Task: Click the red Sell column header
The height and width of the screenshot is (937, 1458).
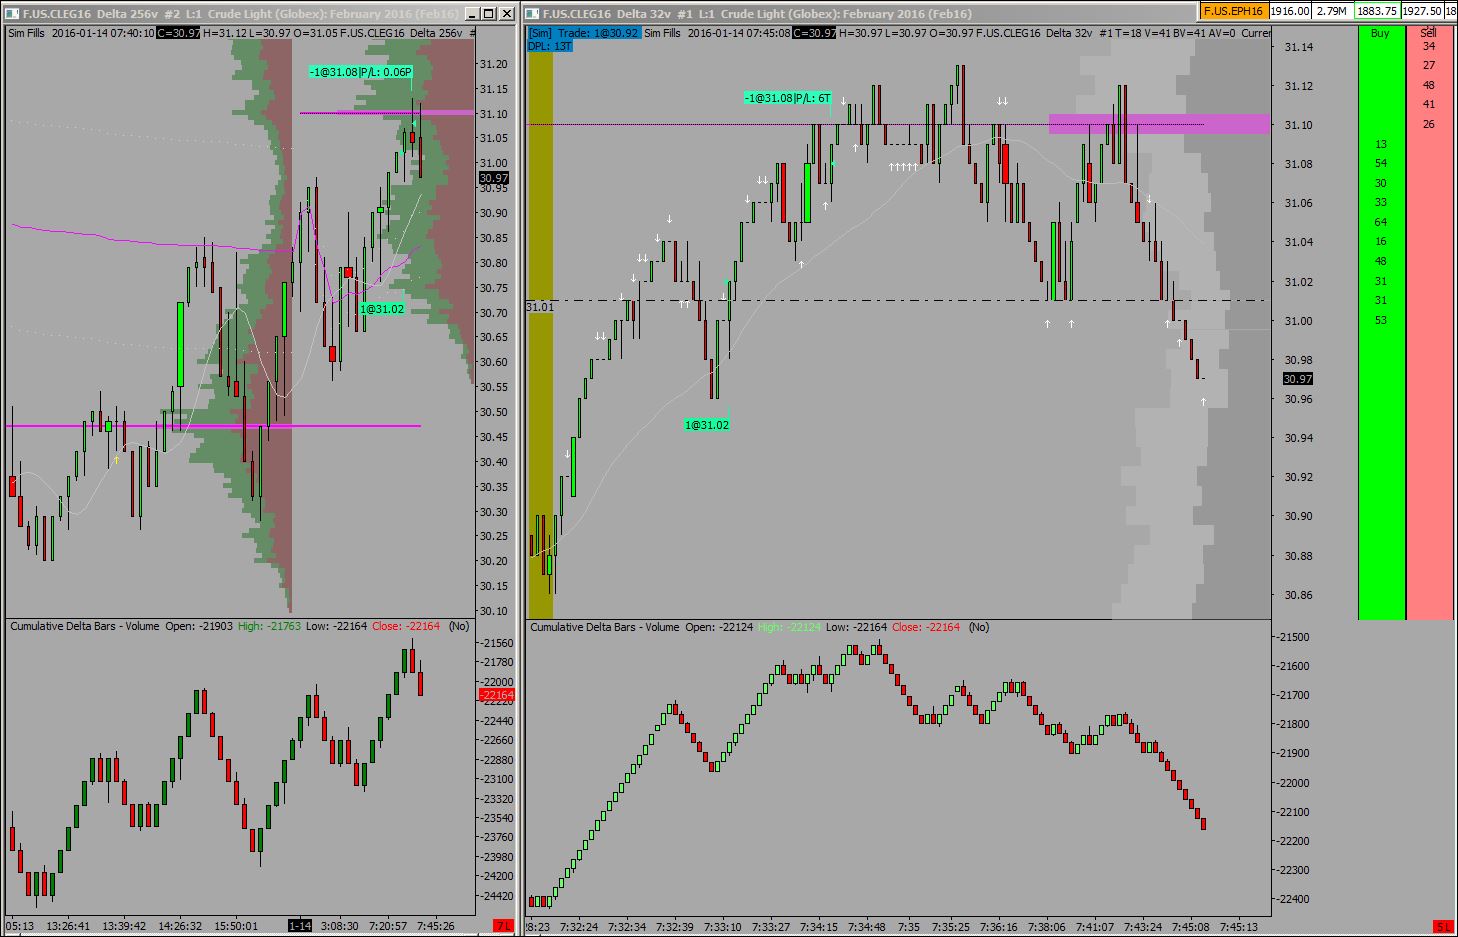Action: point(1428,33)
